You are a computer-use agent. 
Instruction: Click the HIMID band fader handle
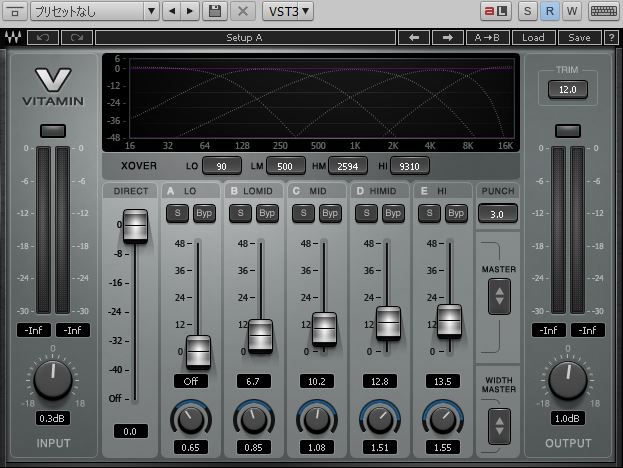388,323
